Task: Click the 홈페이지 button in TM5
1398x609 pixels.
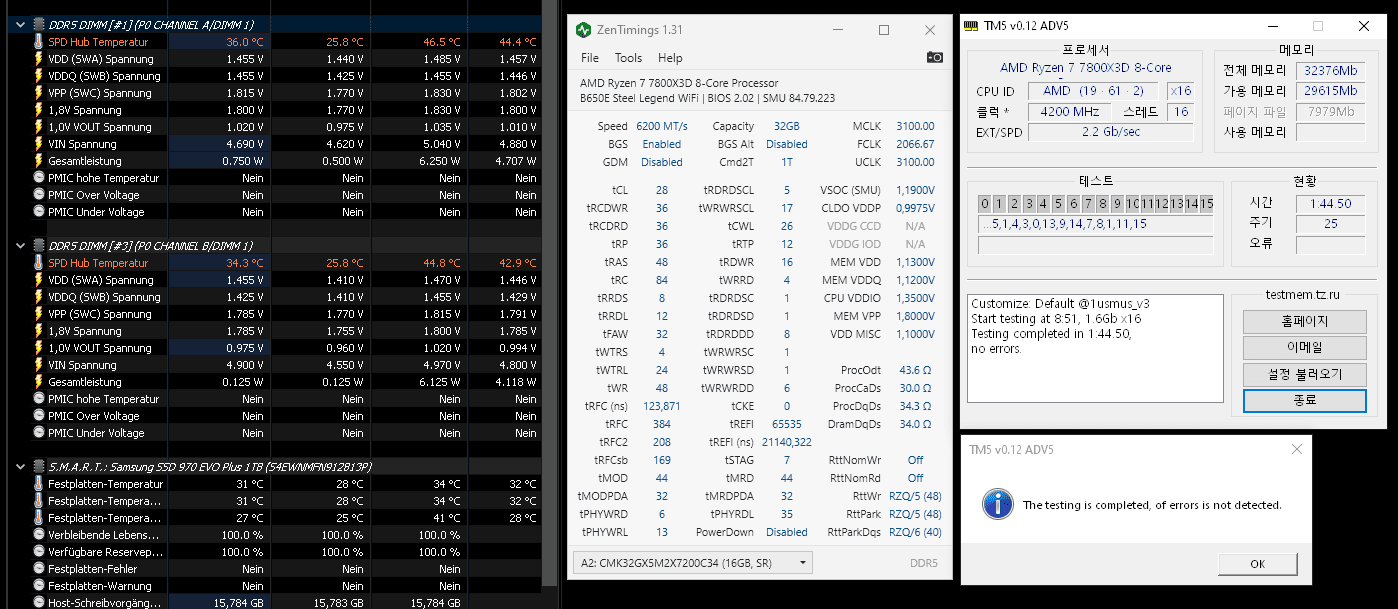Action: pyautogui.click(x=1304, y=322)
